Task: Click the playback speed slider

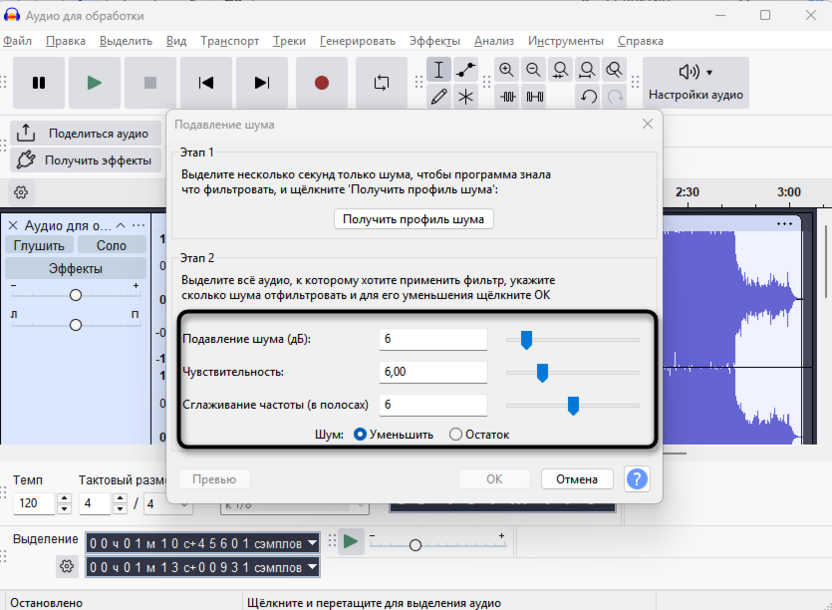Action: [x=415, y=545]
